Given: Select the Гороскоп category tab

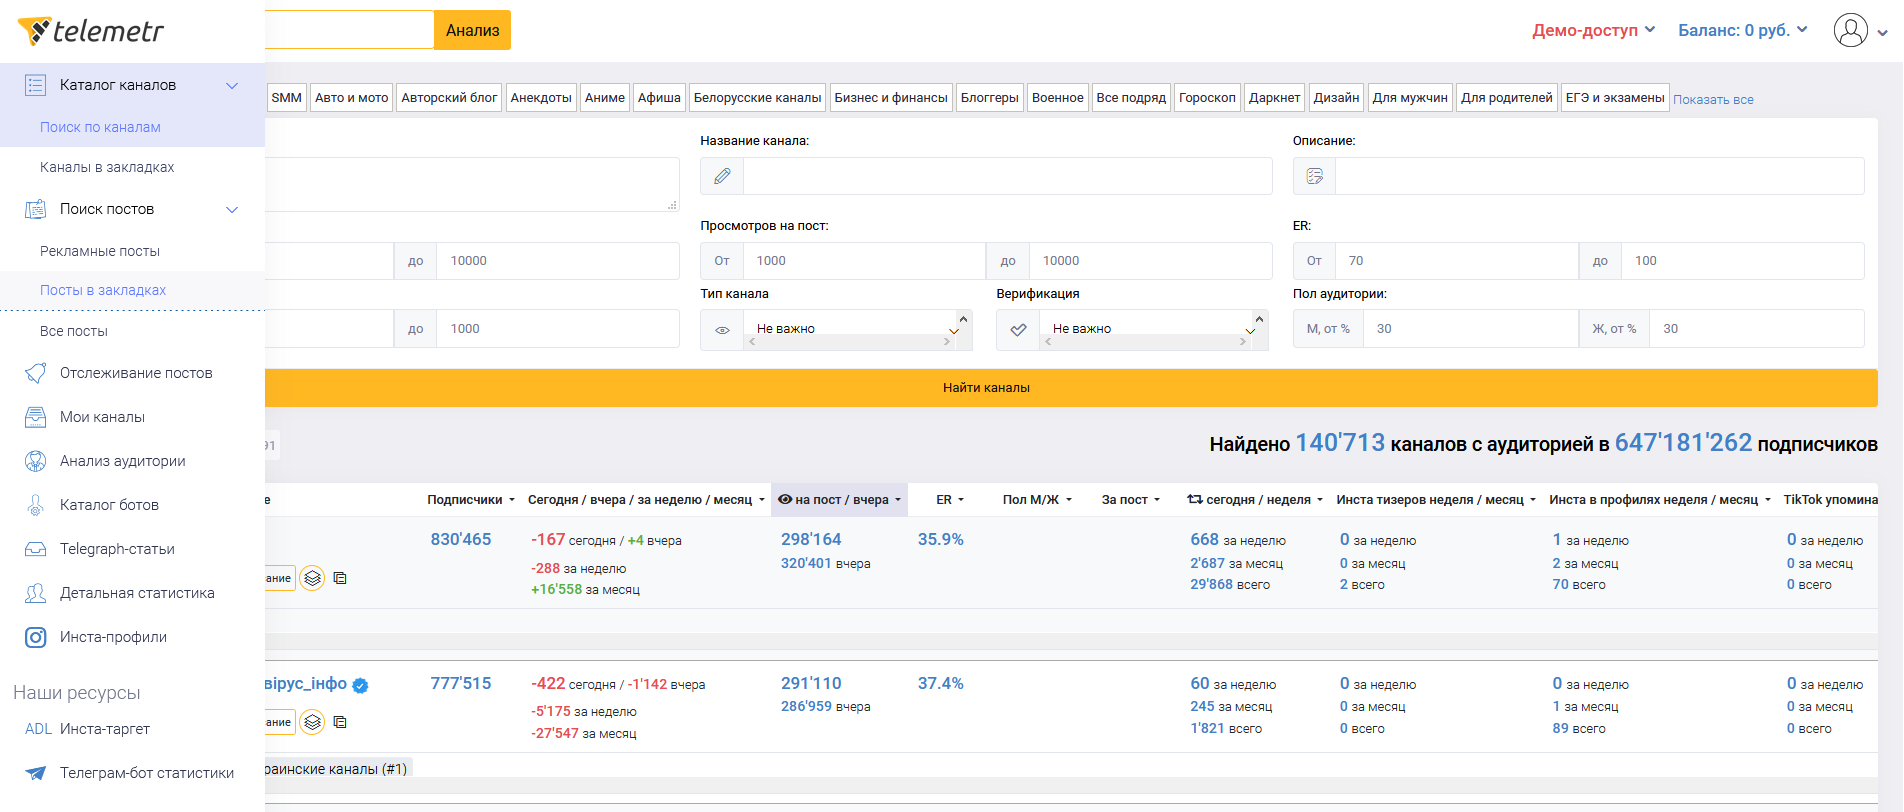Looking at the screenshot, I should pyautogui.click(x=1207, y=98).
